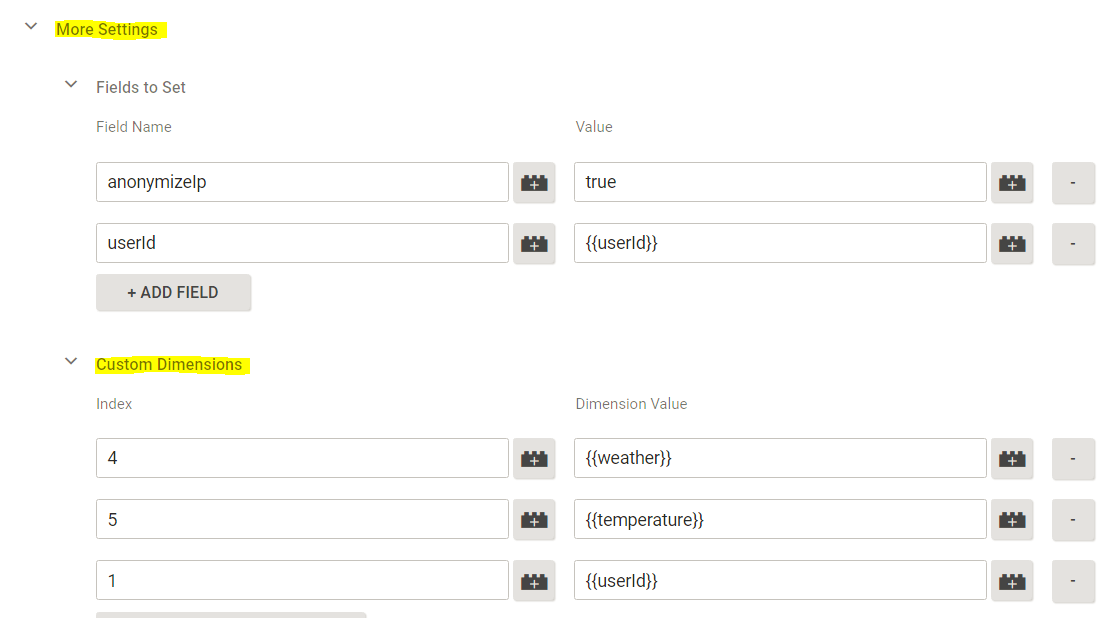Click the anonymizeIp field name input
This screenshot has height=618, width=1108.
coord(302,183)
